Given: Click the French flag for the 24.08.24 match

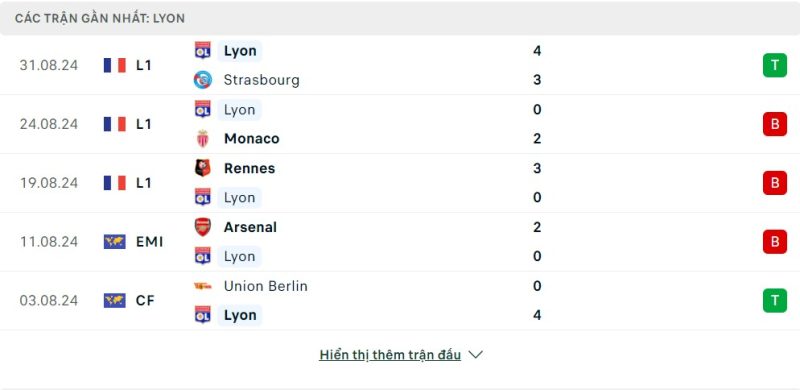Looking at the screenshot, I should pos(115,124).
